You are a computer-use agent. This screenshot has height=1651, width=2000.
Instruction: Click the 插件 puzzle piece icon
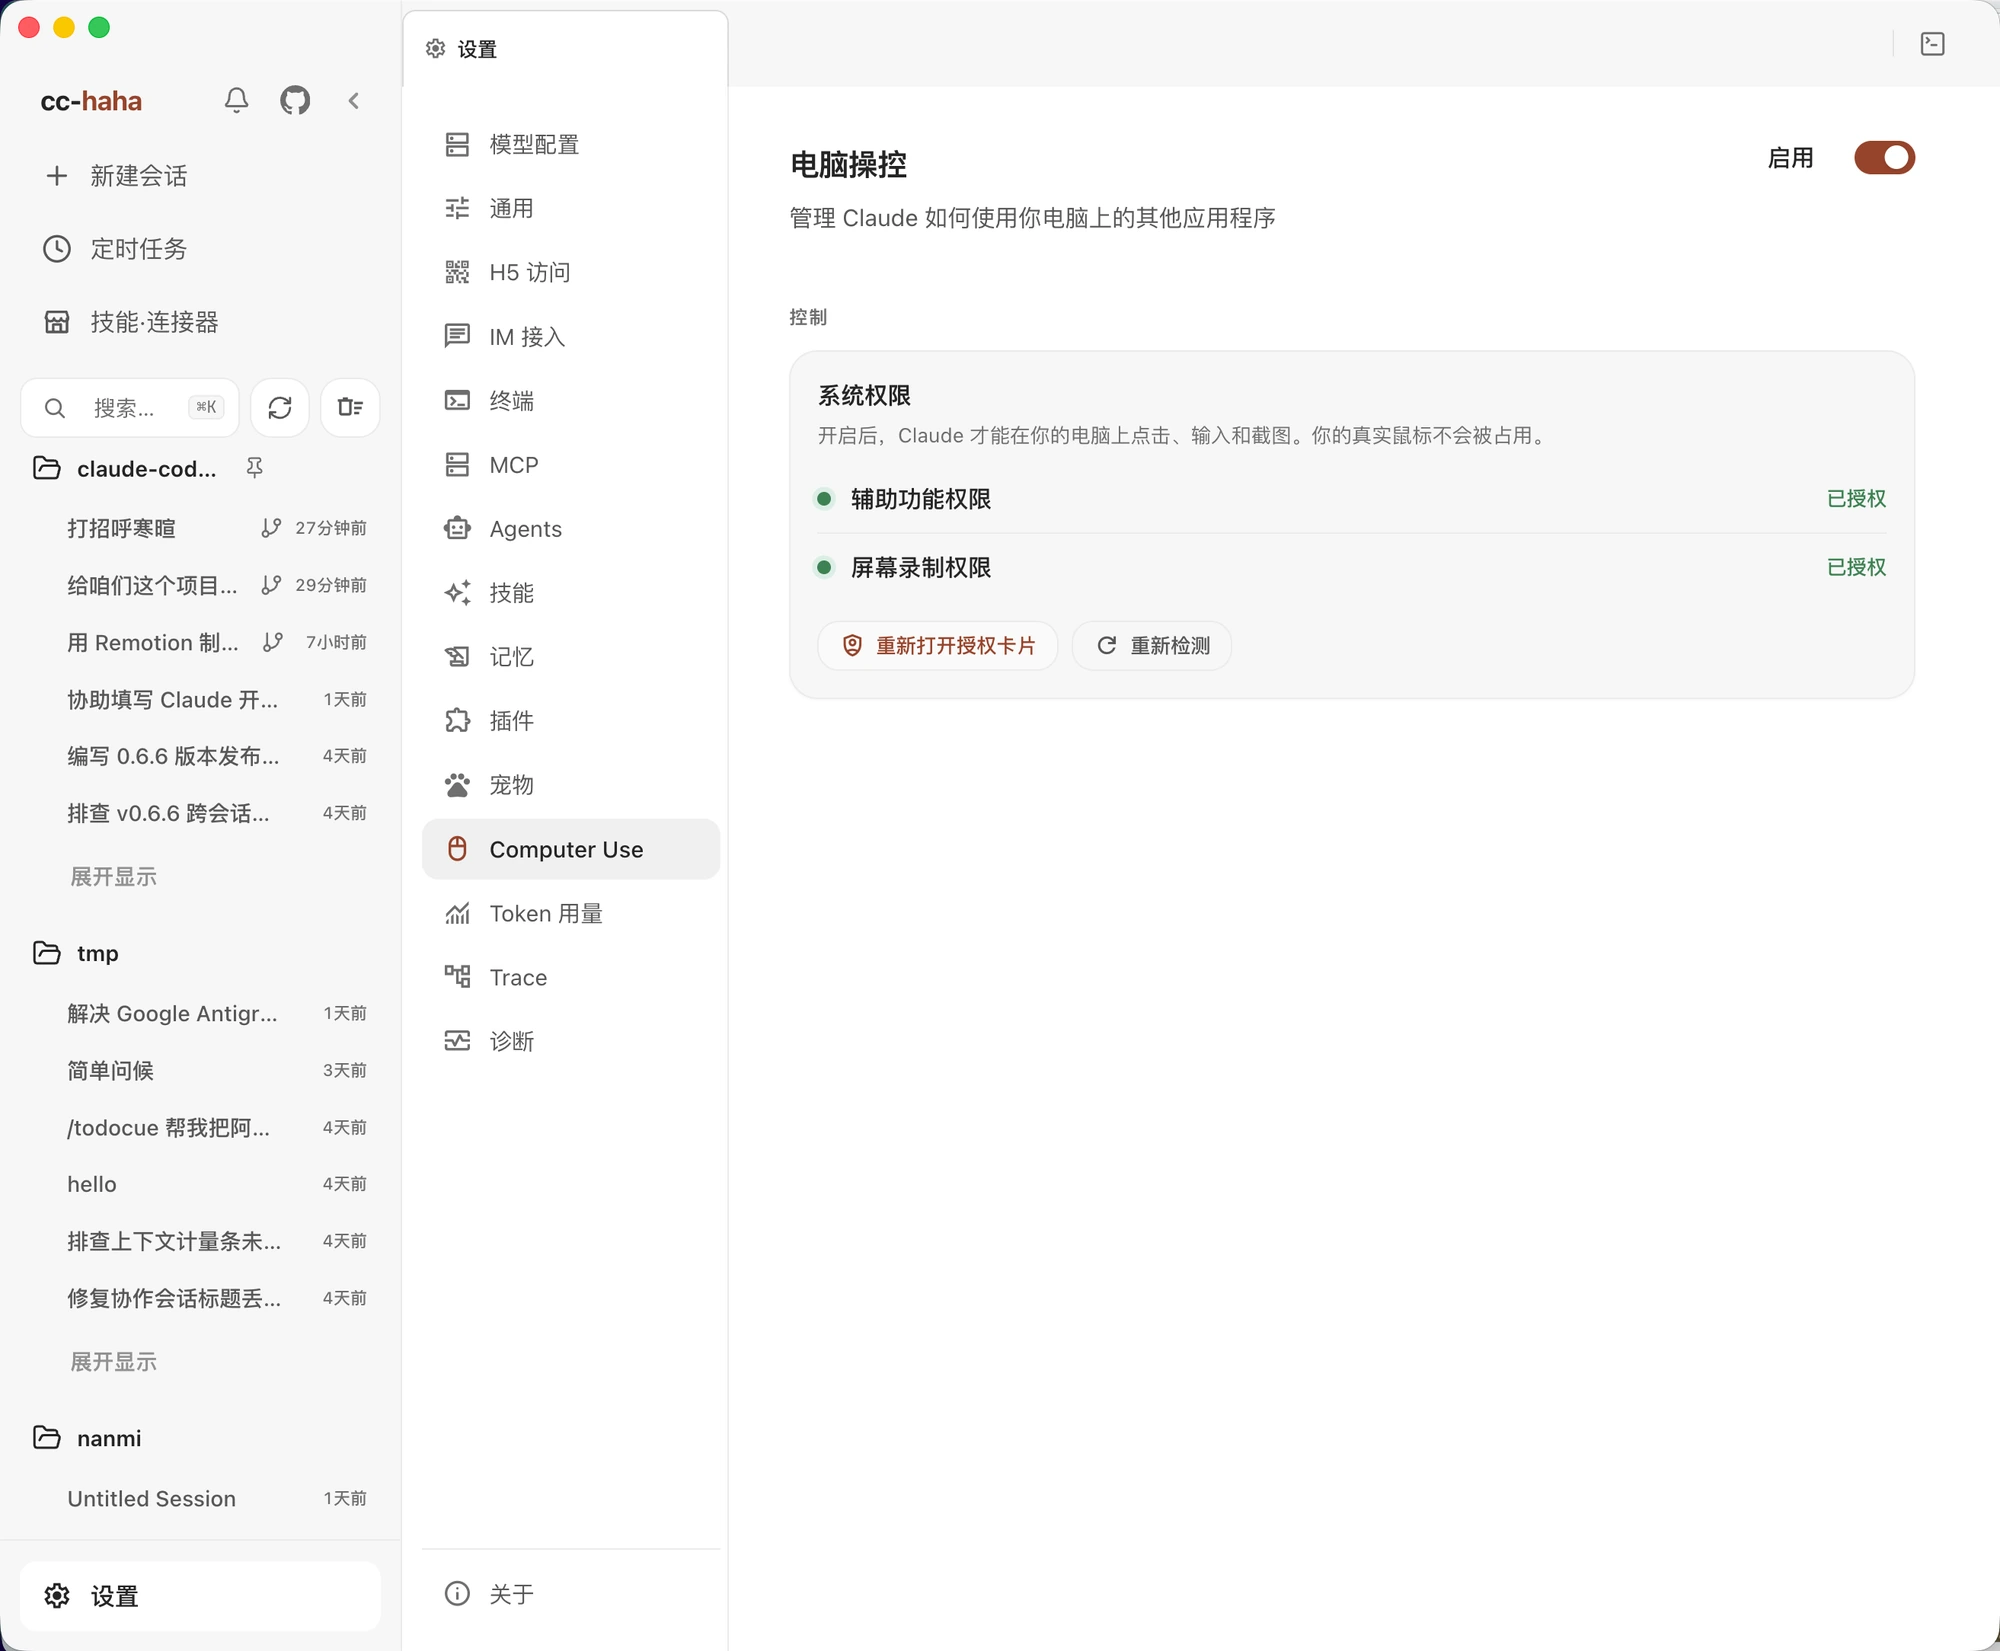tap(457, 721)
